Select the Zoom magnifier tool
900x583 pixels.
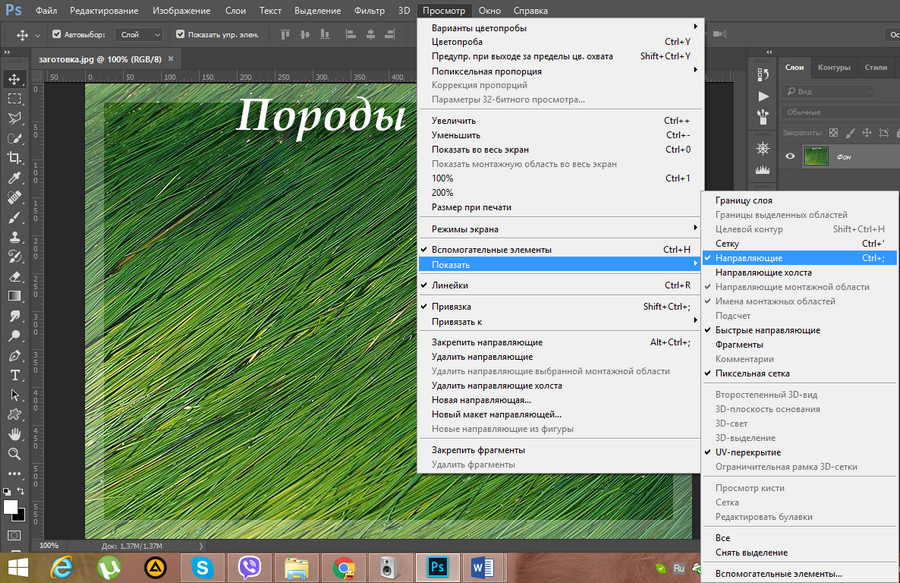click(x=15, y=454)
